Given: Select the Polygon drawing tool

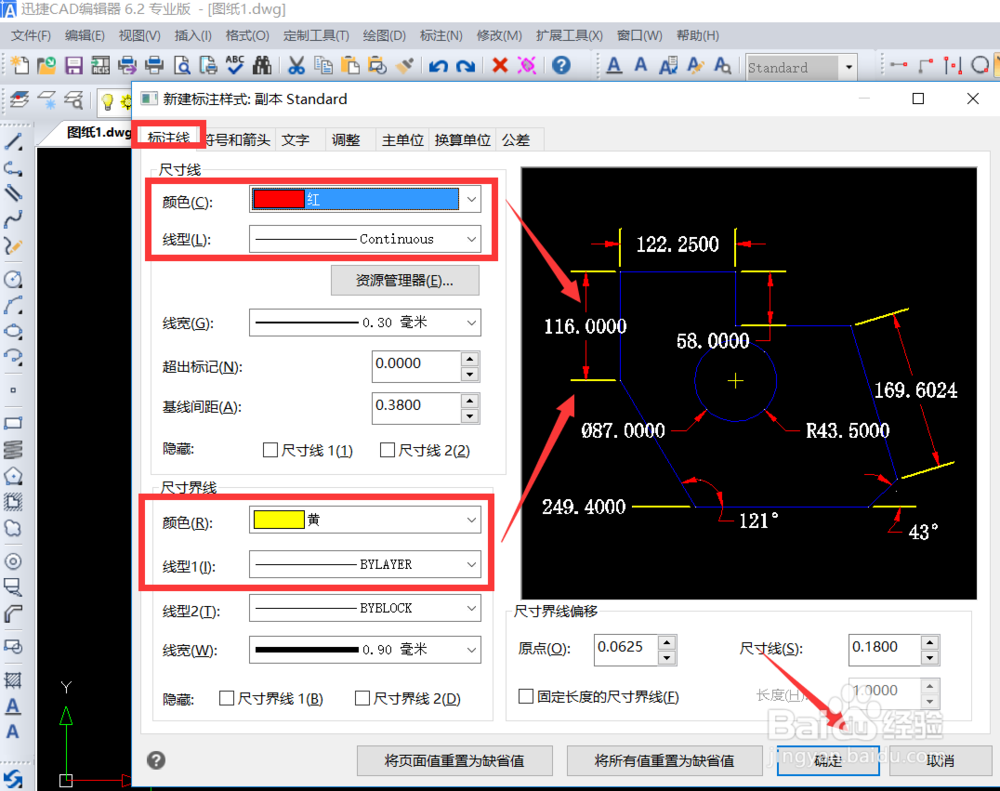Looking at the screenshot, I should pyautogui.click(x=13, y=476).
